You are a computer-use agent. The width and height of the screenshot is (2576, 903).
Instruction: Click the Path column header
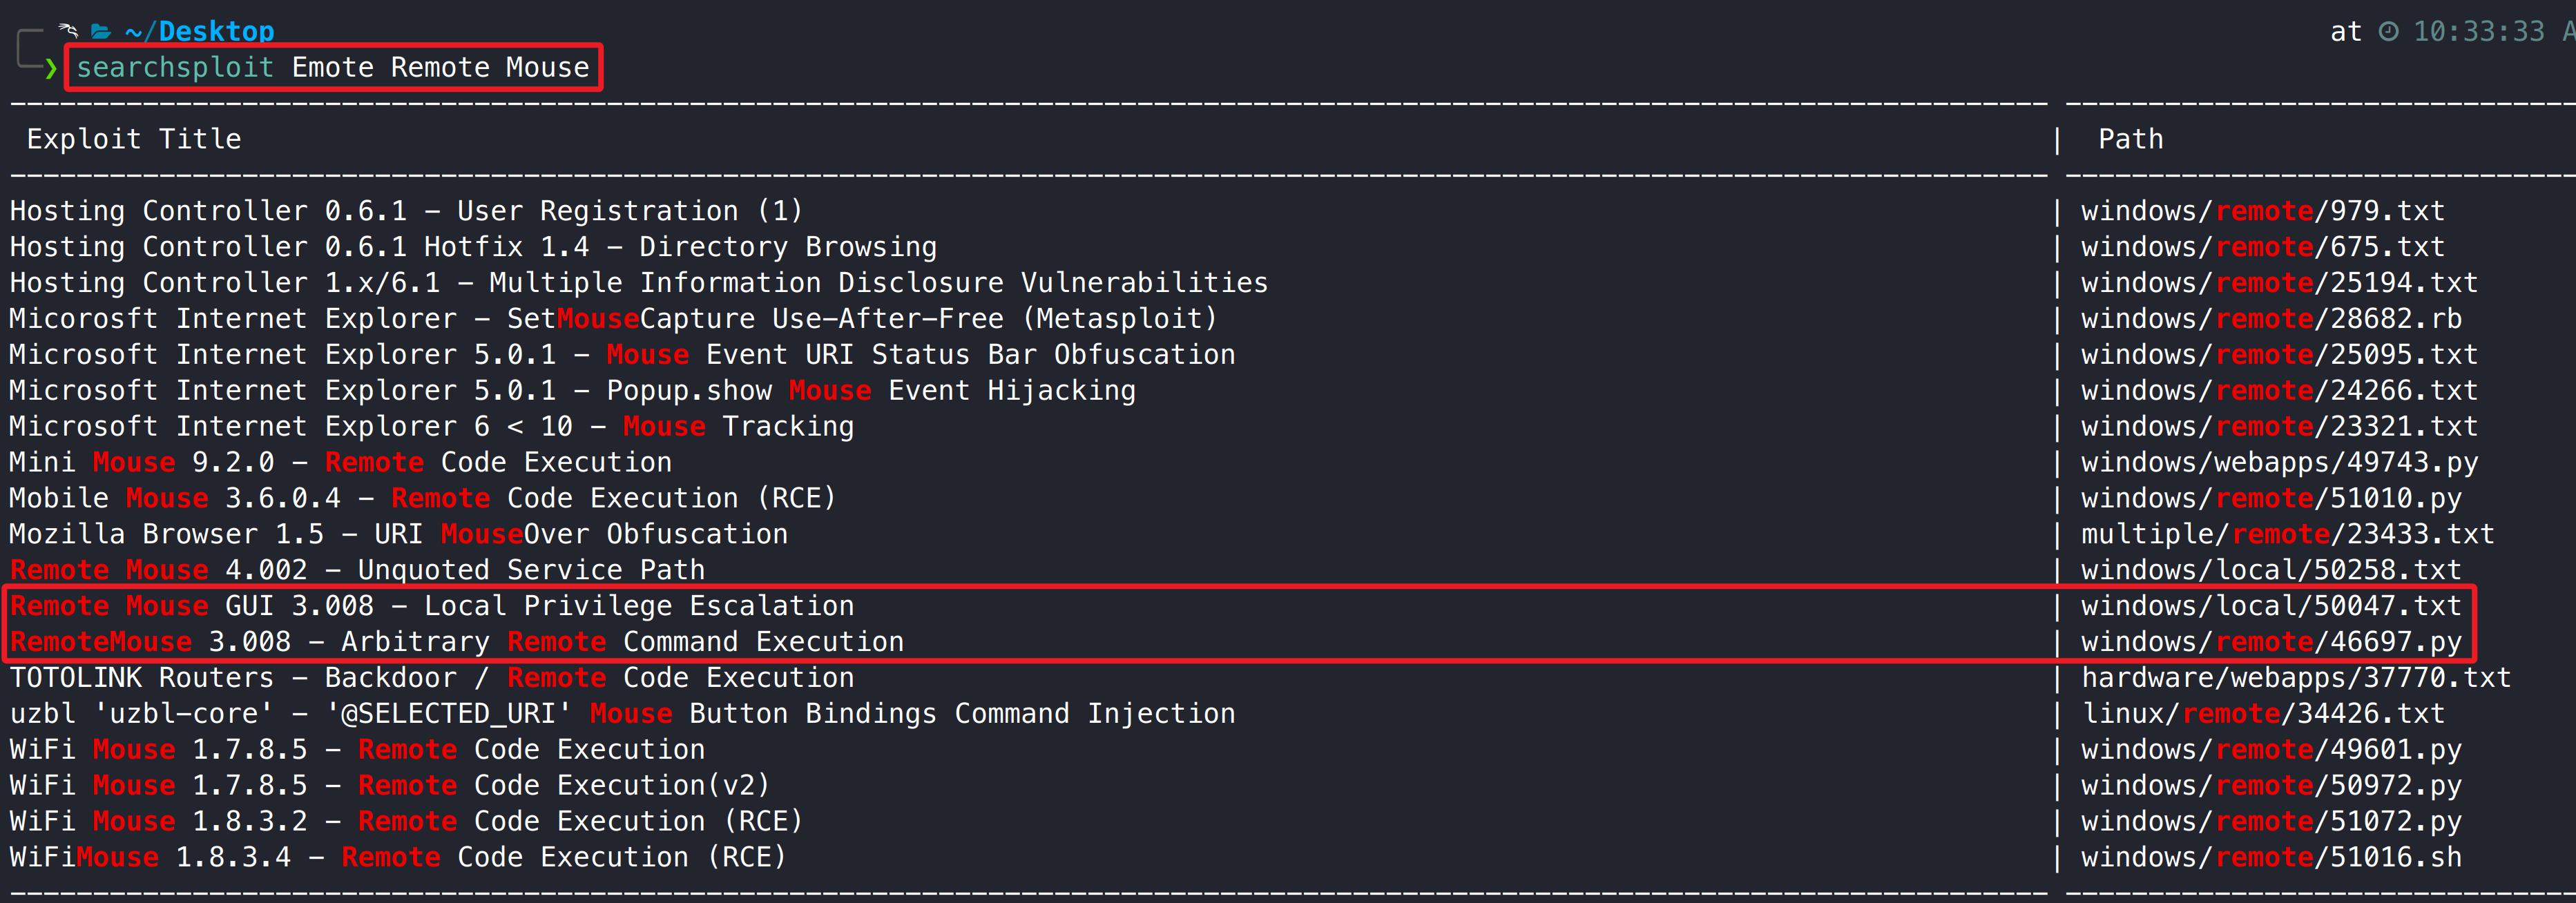pos(2130,139)
